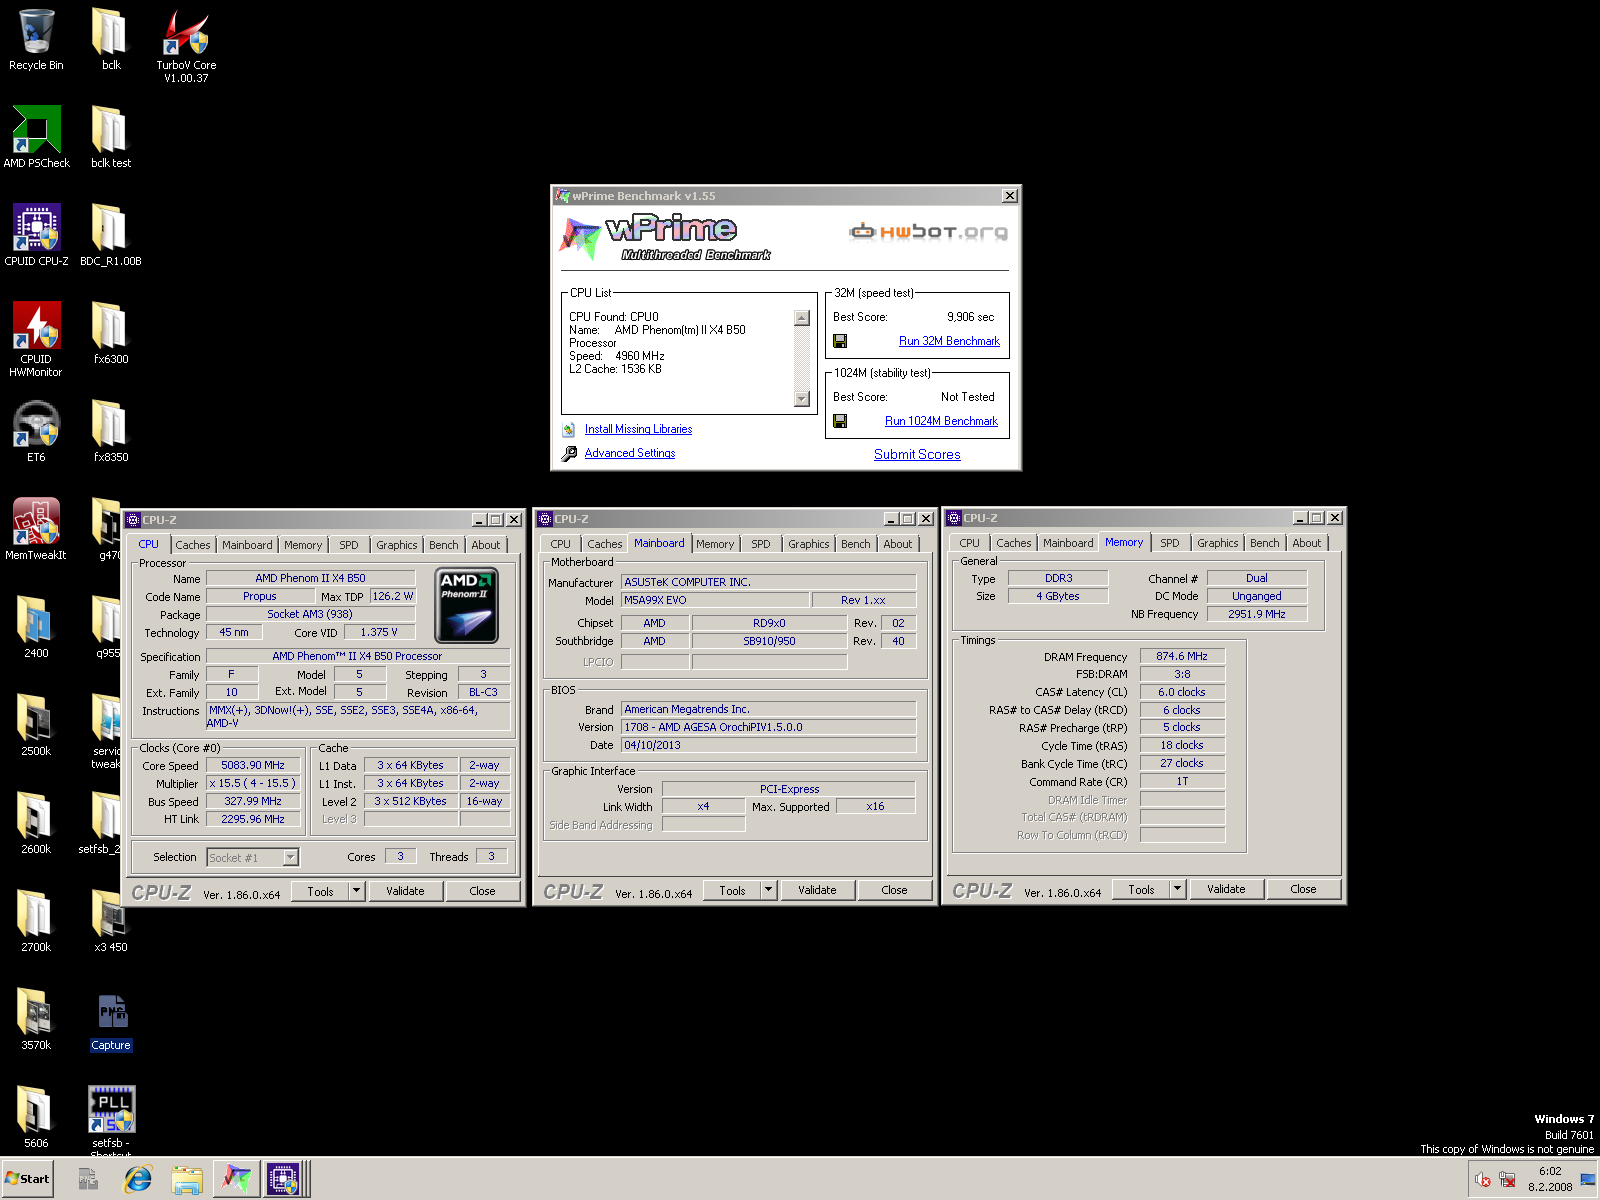This screenshot has height=1200, width=1600.
Task: Open the bclk folder on the desktop
Action: click(x=111, y=40)
